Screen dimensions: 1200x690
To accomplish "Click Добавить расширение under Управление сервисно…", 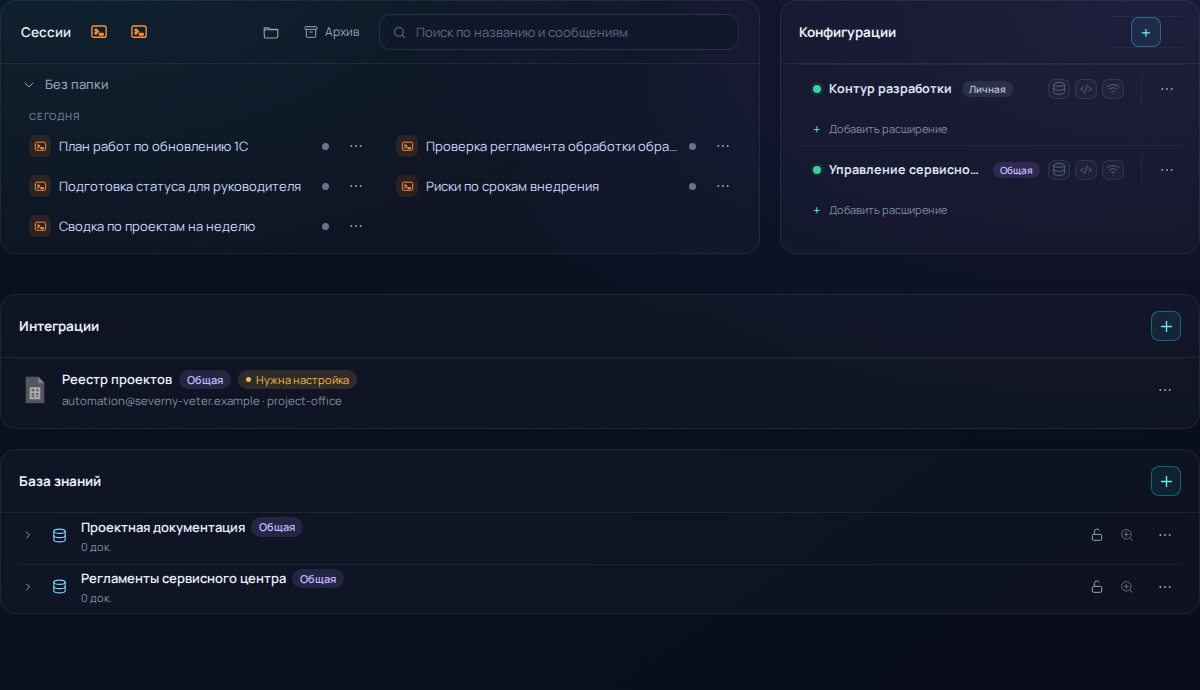I will [x=880, y=210].
